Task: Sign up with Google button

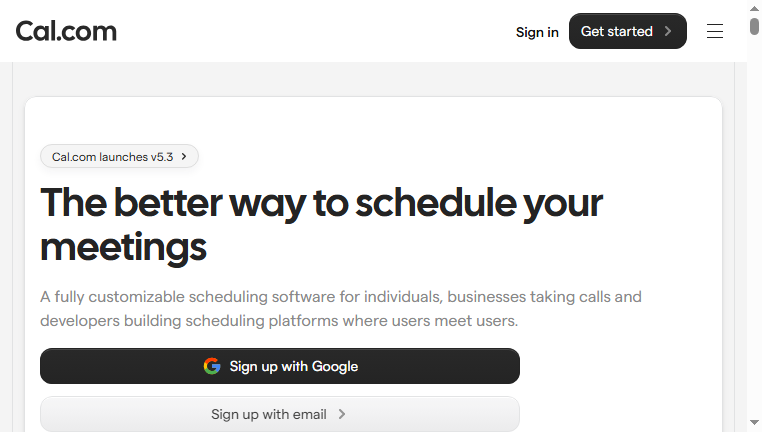Action: 280,366
